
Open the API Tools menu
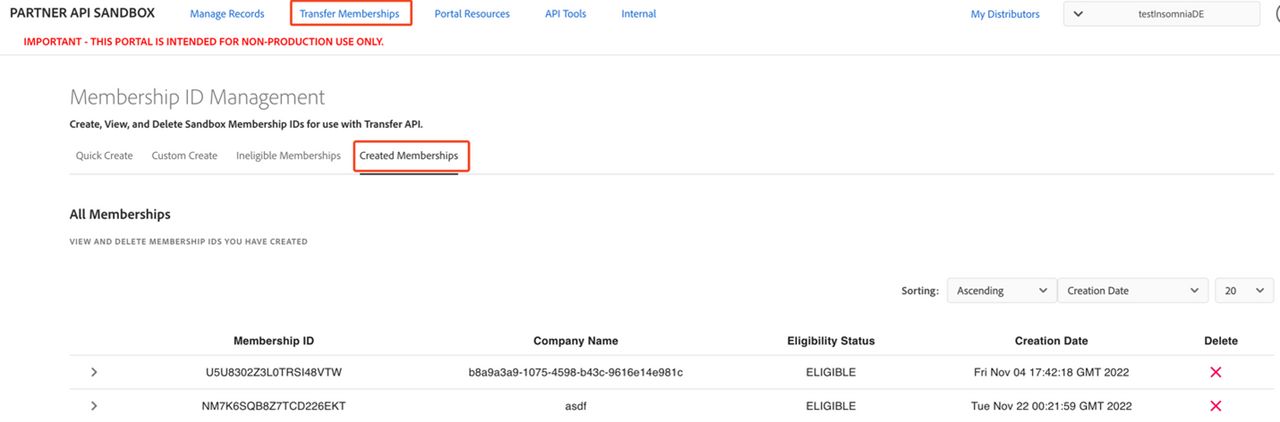(565, 14)
